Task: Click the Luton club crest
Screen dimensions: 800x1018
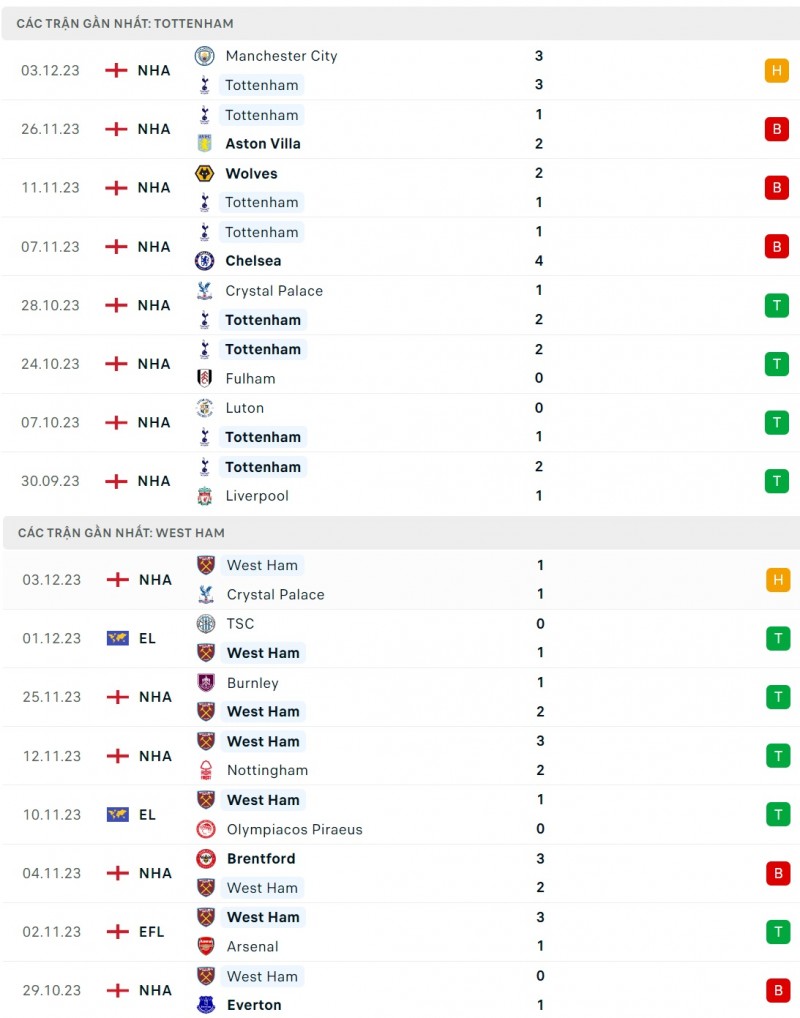Action: [x=204, y=408]
